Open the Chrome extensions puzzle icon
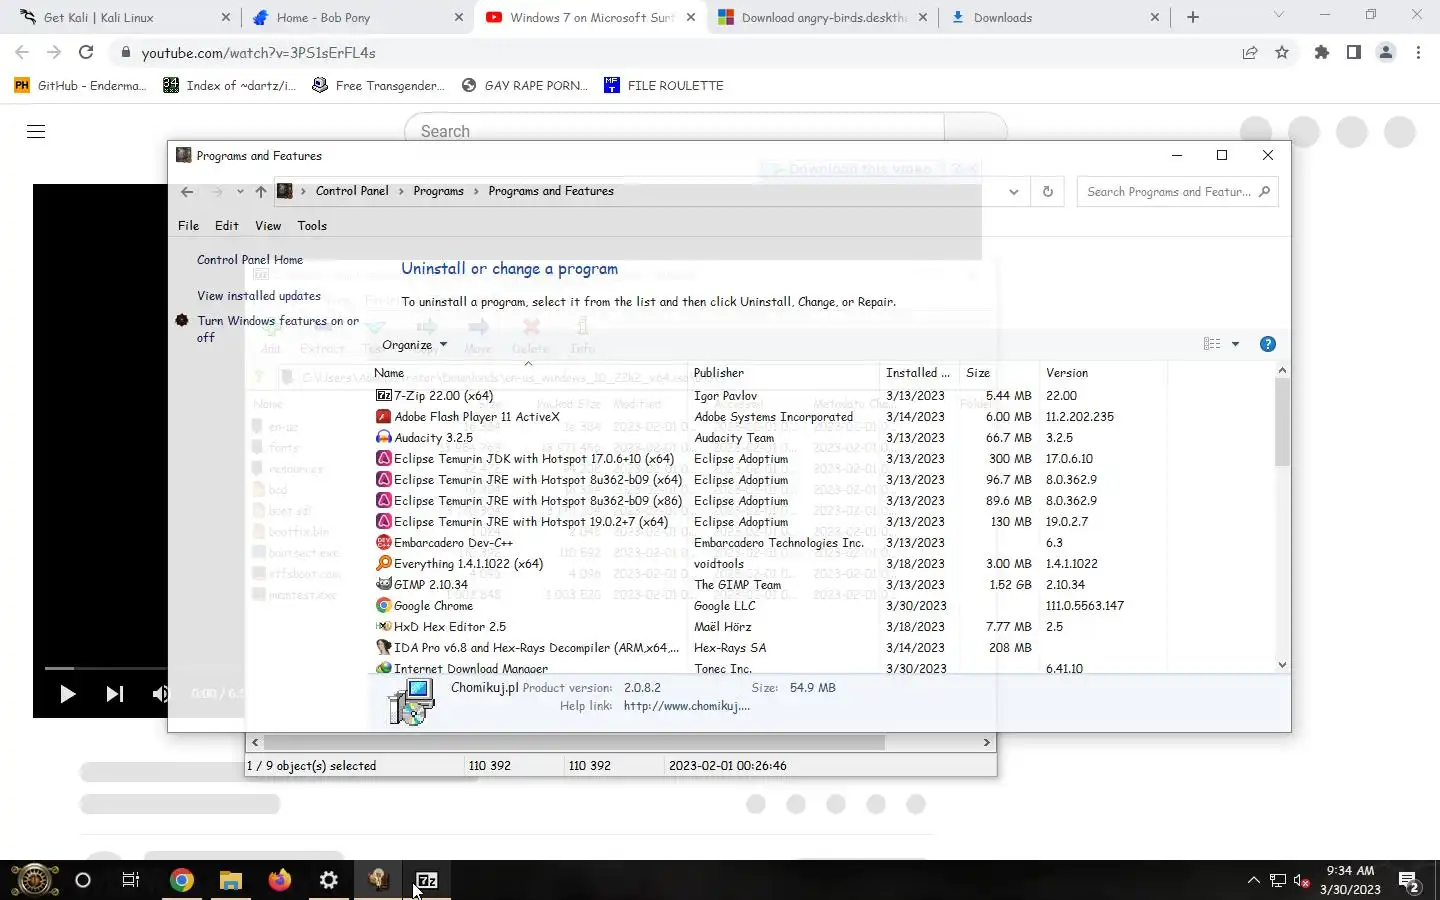The height and width of the screenshot is (900, 1440). 1322,53
